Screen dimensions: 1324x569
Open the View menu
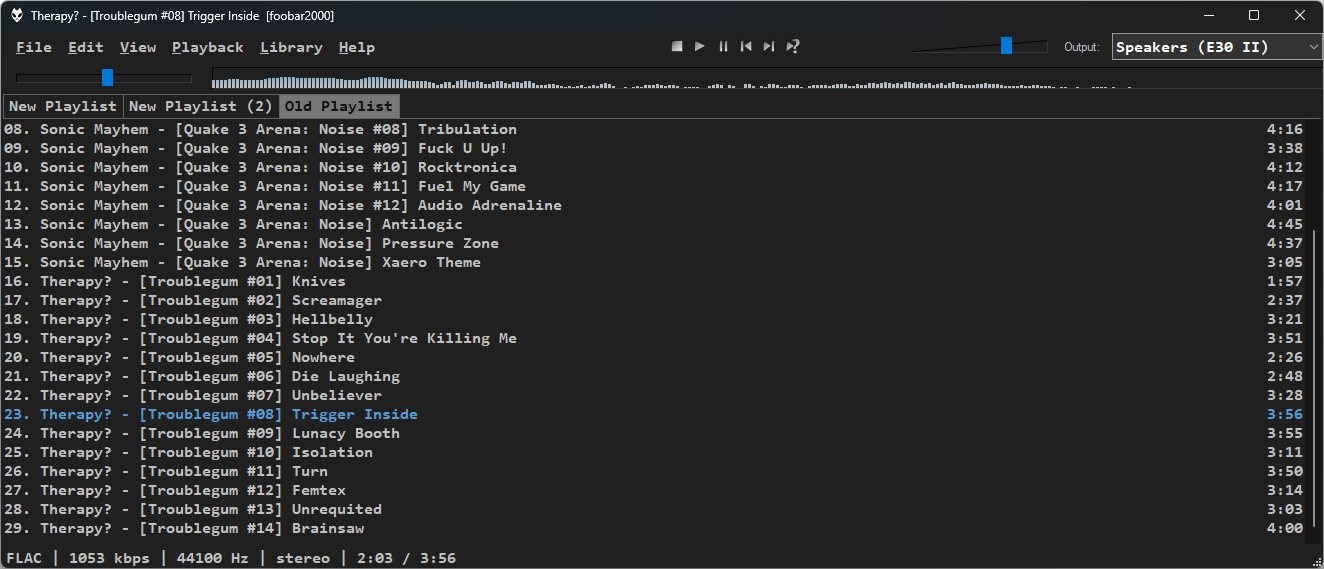(x=138, y=47)
